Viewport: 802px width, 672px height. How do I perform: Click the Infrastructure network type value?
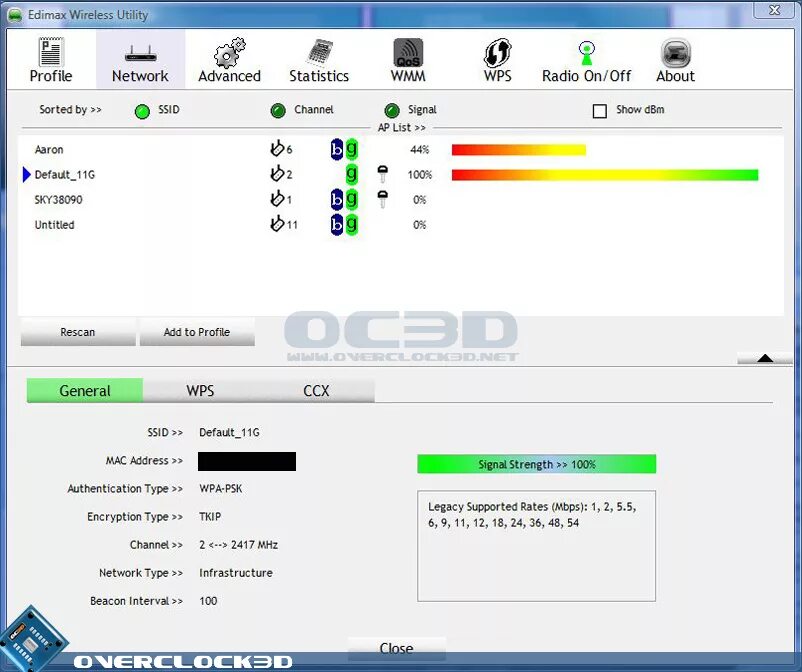point(236,573)
